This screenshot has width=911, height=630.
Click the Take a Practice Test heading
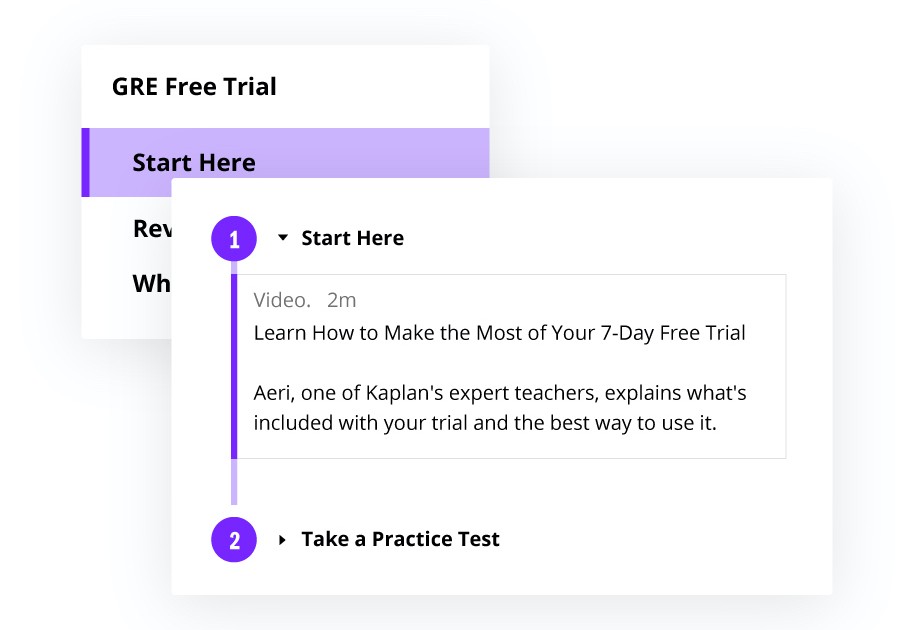(400, 539)
